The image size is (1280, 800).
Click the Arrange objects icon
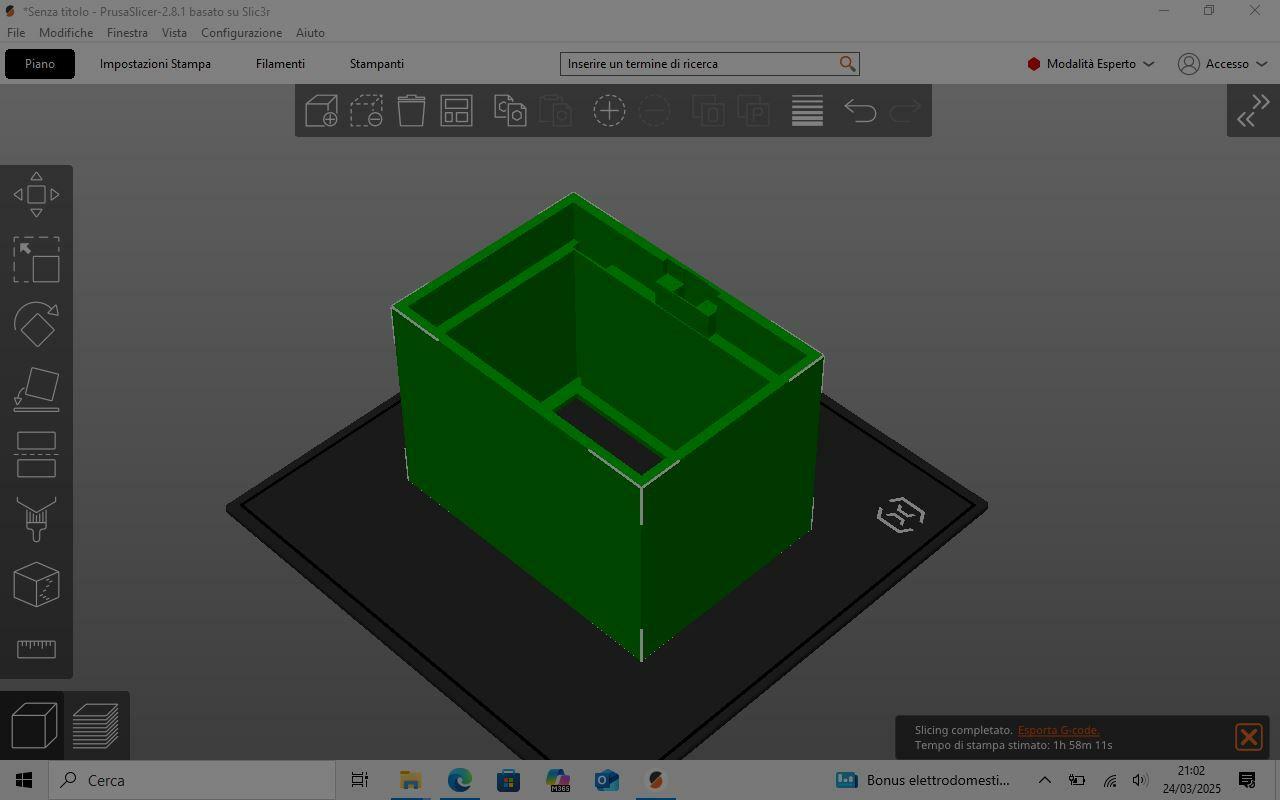(456, 110)
